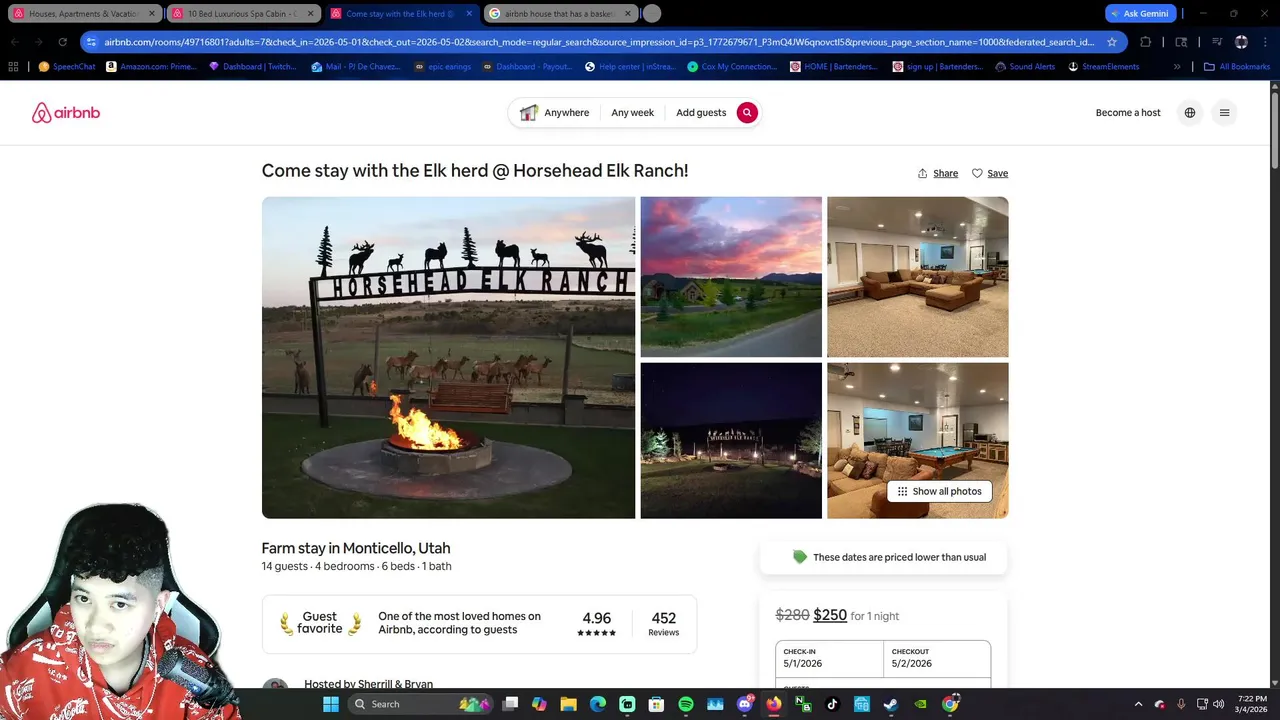Open TikTok from taskbar
Viewport: 1280px width, 720px height.
pos(832,704)
